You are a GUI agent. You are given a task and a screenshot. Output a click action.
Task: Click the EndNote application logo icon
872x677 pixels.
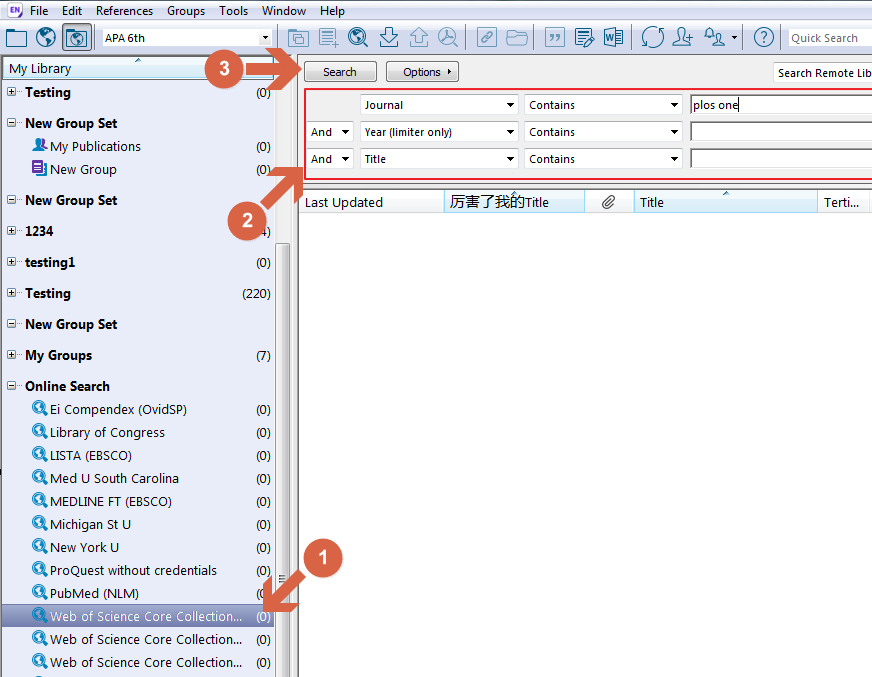click(15, 9)
